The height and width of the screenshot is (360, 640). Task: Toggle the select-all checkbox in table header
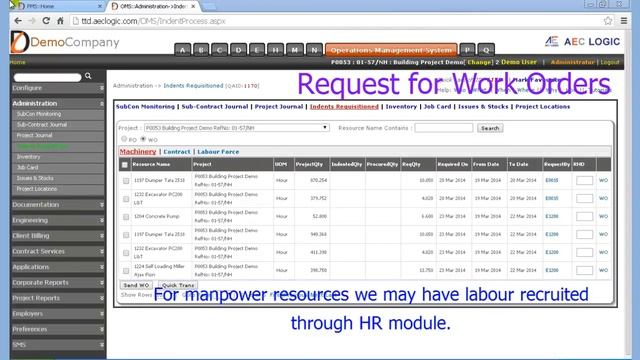coord(124,165)
